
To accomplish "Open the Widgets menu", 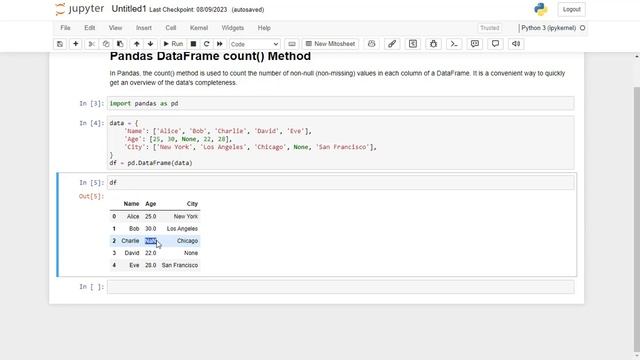I will click(x=233, y=28).
